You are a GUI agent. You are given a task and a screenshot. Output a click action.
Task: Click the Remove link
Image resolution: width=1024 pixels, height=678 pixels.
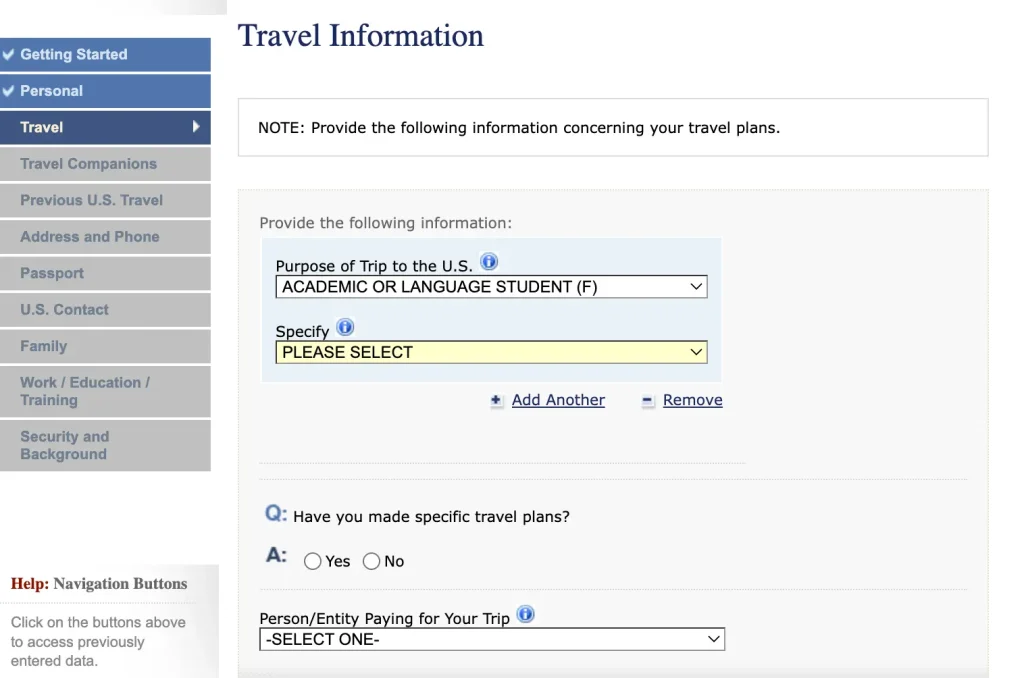pos(692,400)
